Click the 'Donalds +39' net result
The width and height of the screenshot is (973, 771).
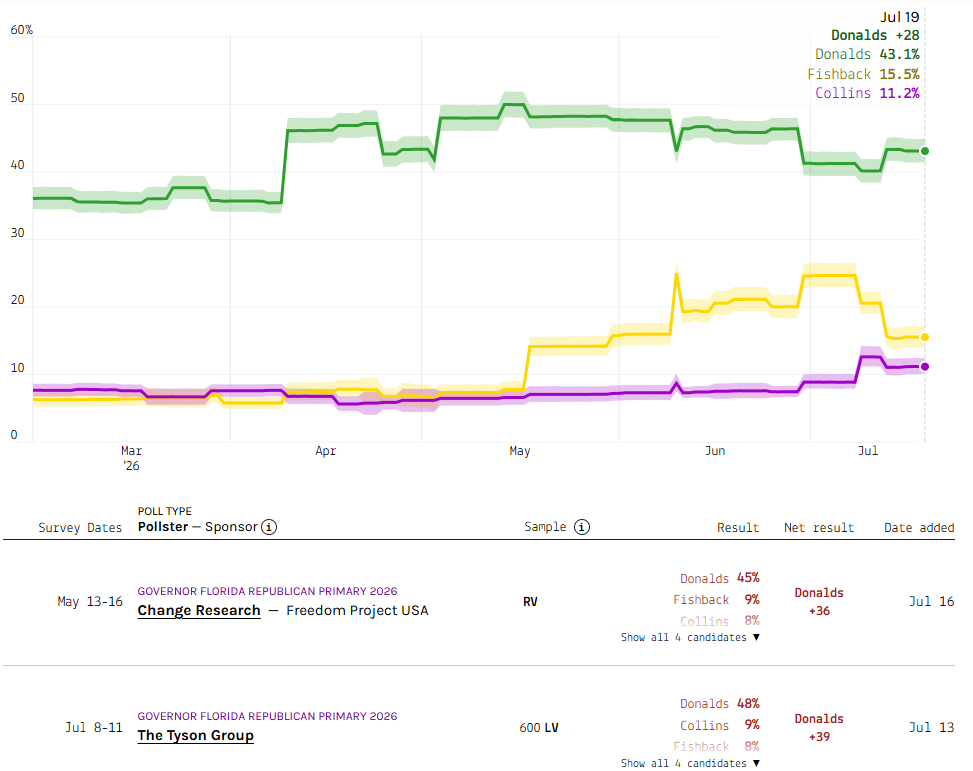[819, 728]
